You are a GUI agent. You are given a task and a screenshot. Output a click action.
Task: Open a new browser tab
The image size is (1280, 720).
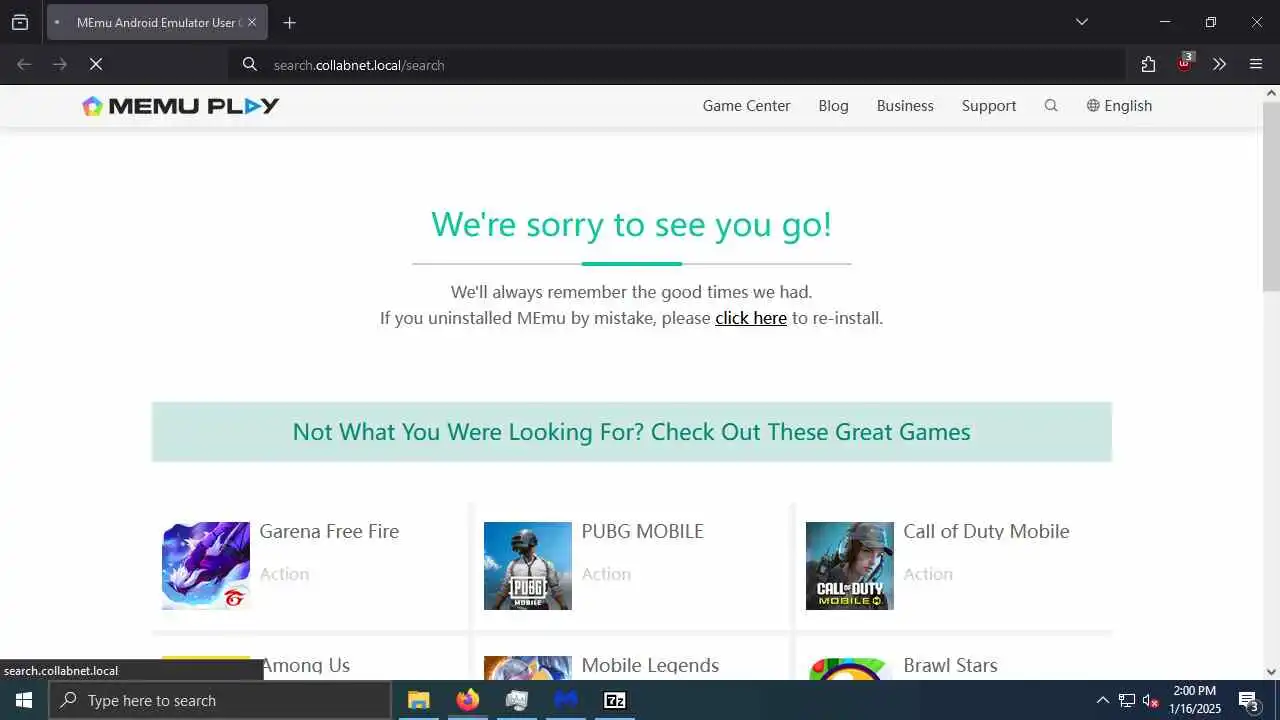click(x=289, y=22)
